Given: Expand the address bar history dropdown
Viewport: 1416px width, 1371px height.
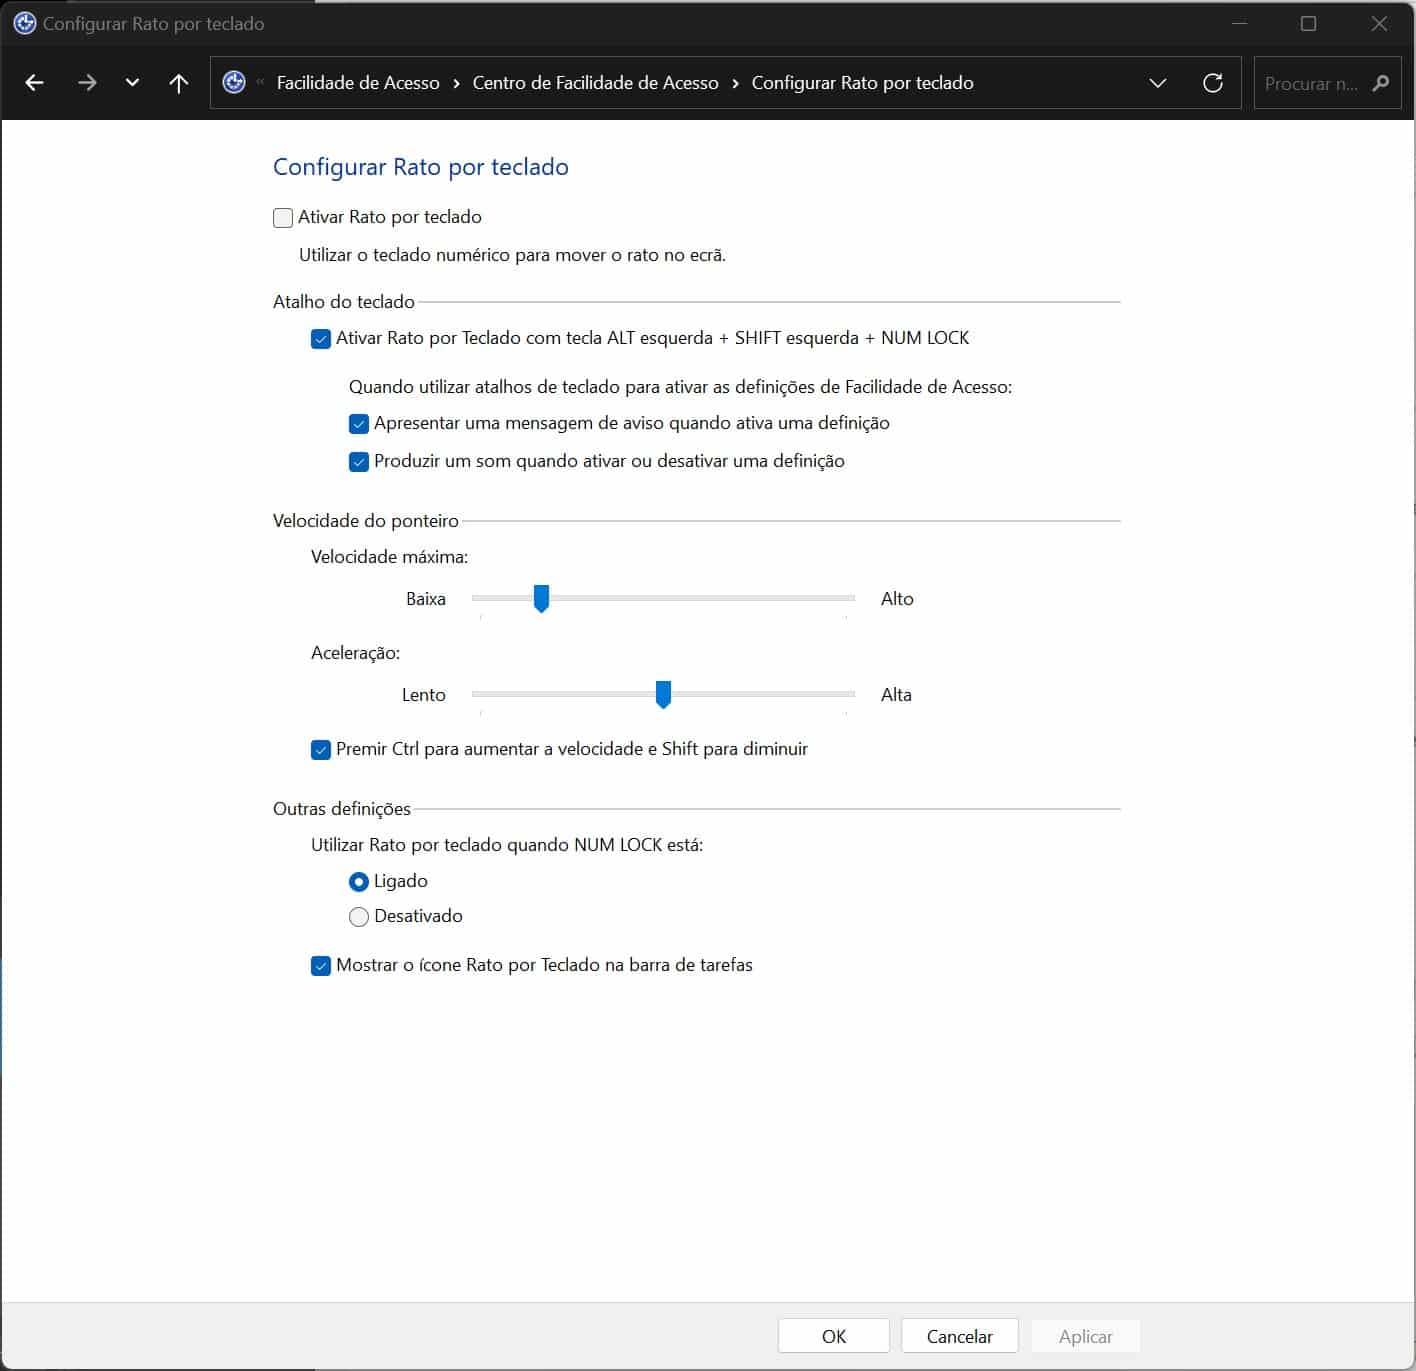Looking at the screenshot, I should 1158,83.
